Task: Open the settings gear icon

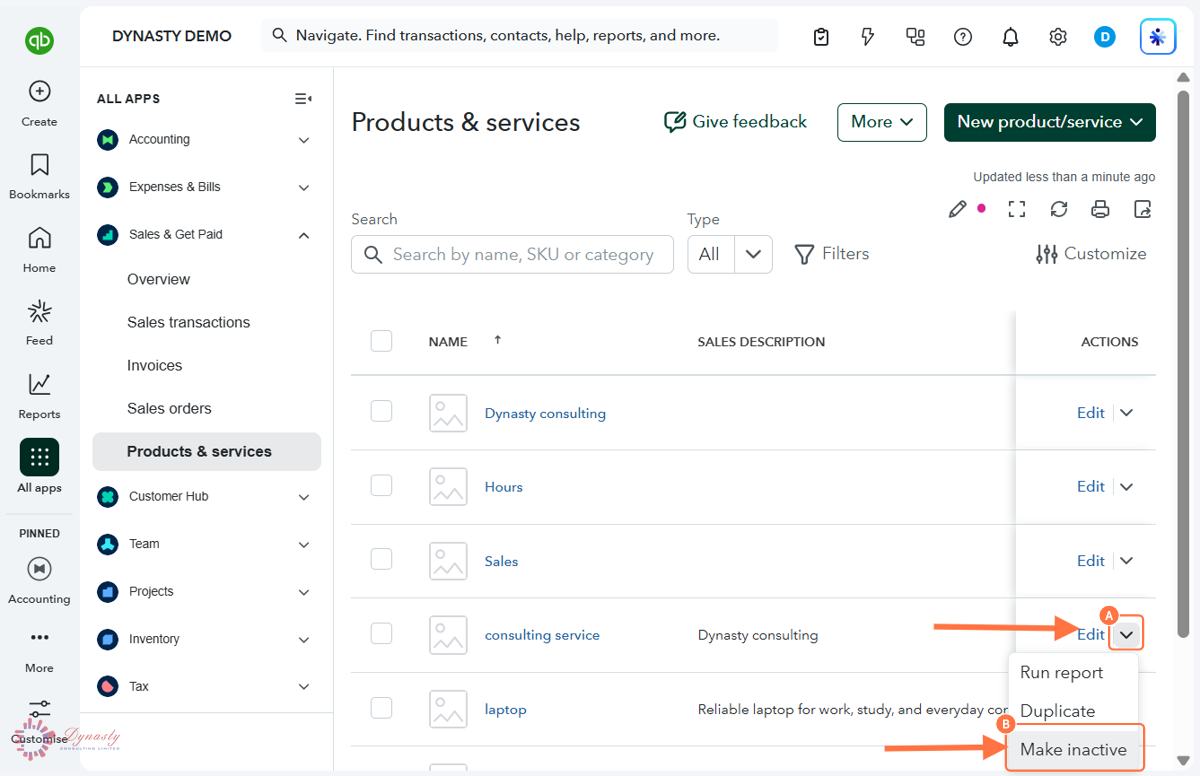Action: click(1058, 37)
